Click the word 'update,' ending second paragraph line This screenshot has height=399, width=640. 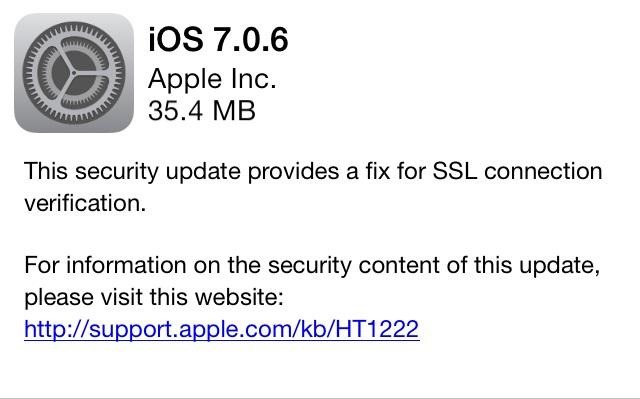click(x=560, y=266)
